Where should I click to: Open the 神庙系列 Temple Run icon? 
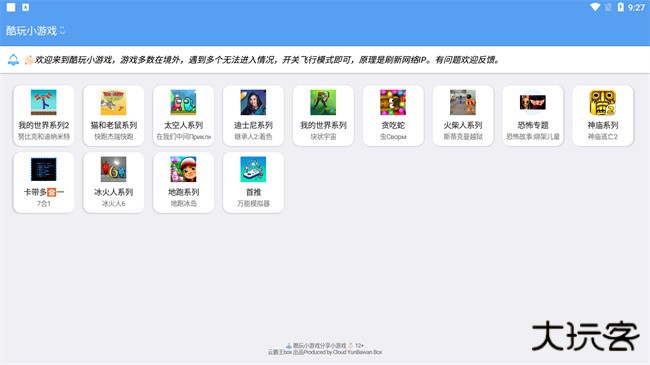pyautogui.click(x=603, y=102)
